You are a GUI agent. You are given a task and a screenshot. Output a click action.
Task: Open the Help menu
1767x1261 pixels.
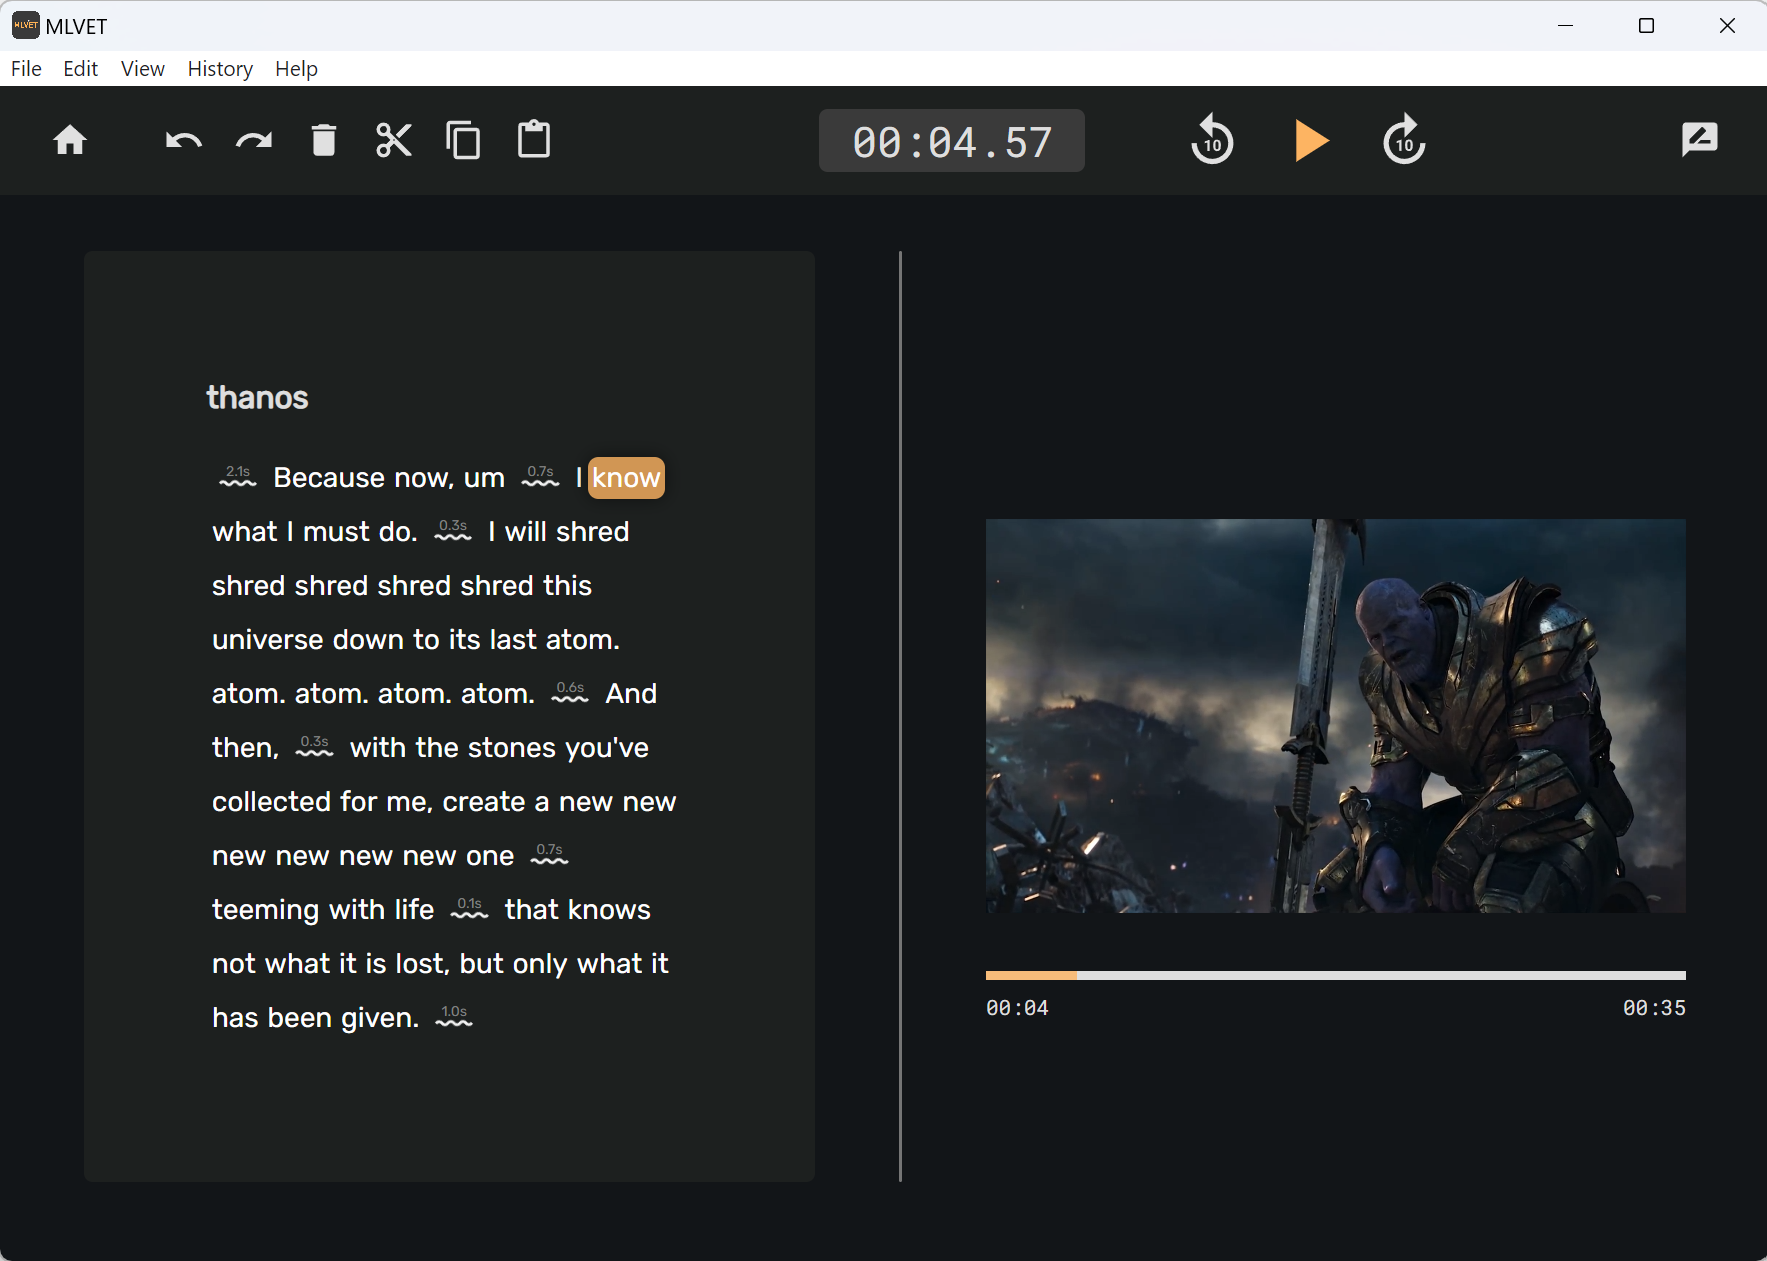tap(296, 68)
